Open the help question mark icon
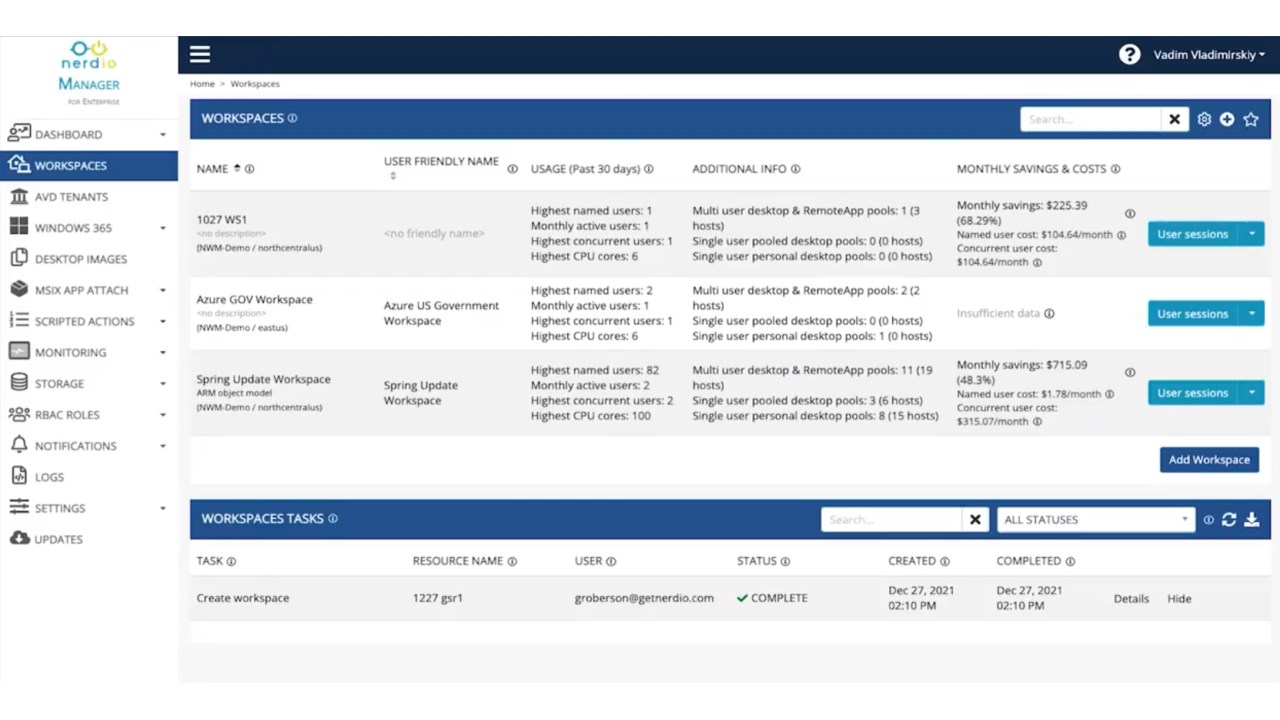This screenshot has height=720, width=1280. tap(1129, 55)
